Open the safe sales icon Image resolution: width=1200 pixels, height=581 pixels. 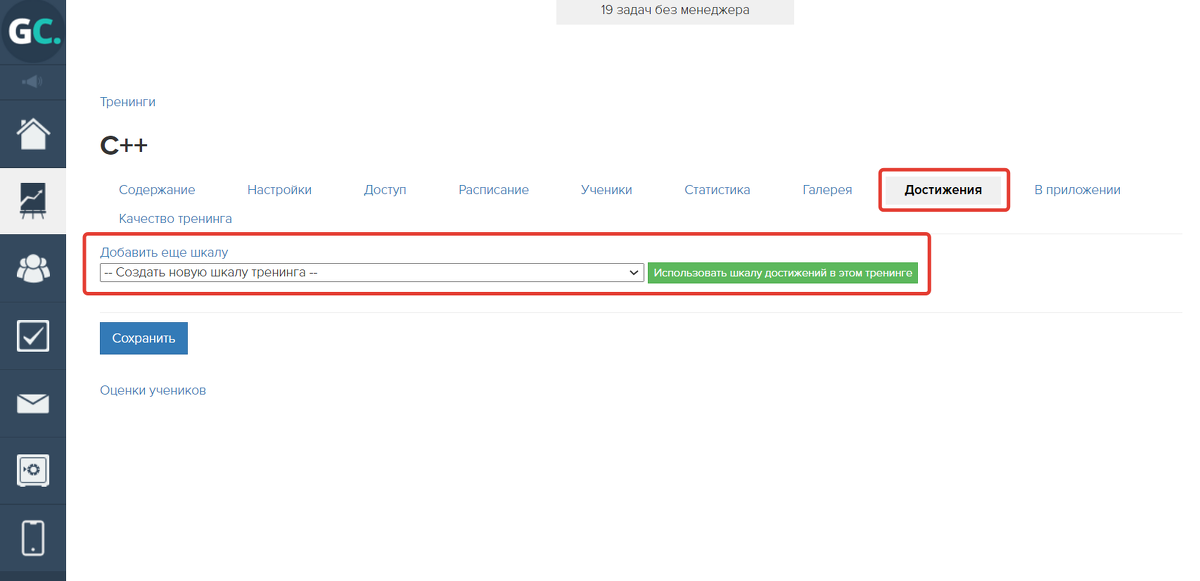[33, 470]
